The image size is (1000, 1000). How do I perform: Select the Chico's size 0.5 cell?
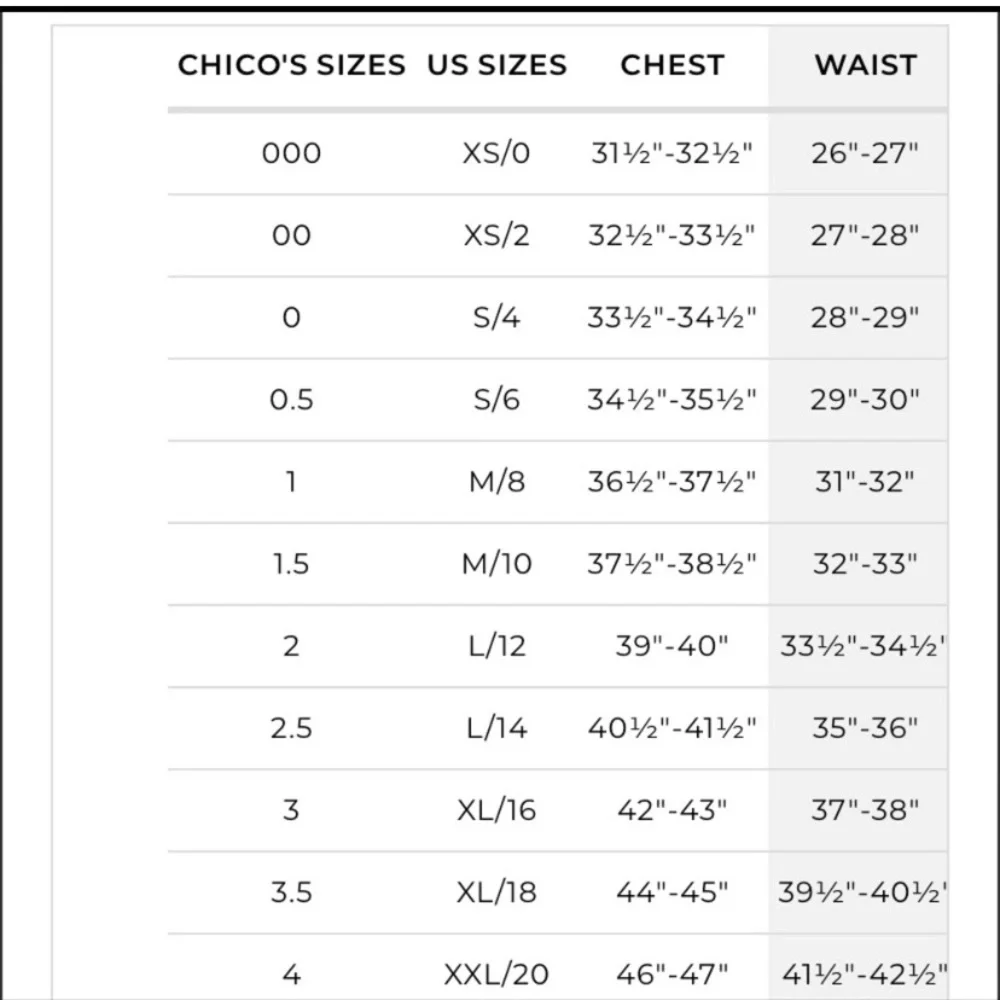pyautogui.click(x=291, y=400)
